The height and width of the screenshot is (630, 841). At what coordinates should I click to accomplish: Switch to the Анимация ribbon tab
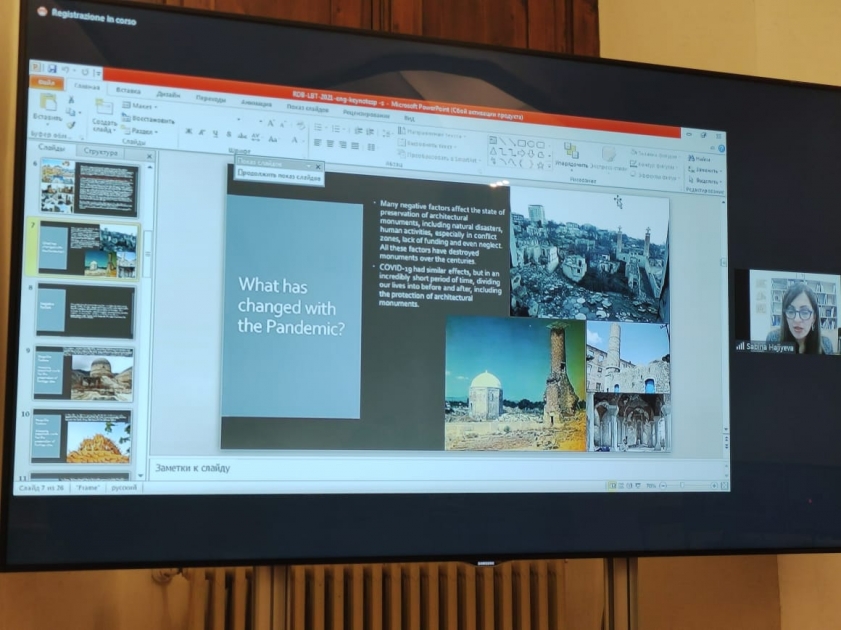point(256,103)
